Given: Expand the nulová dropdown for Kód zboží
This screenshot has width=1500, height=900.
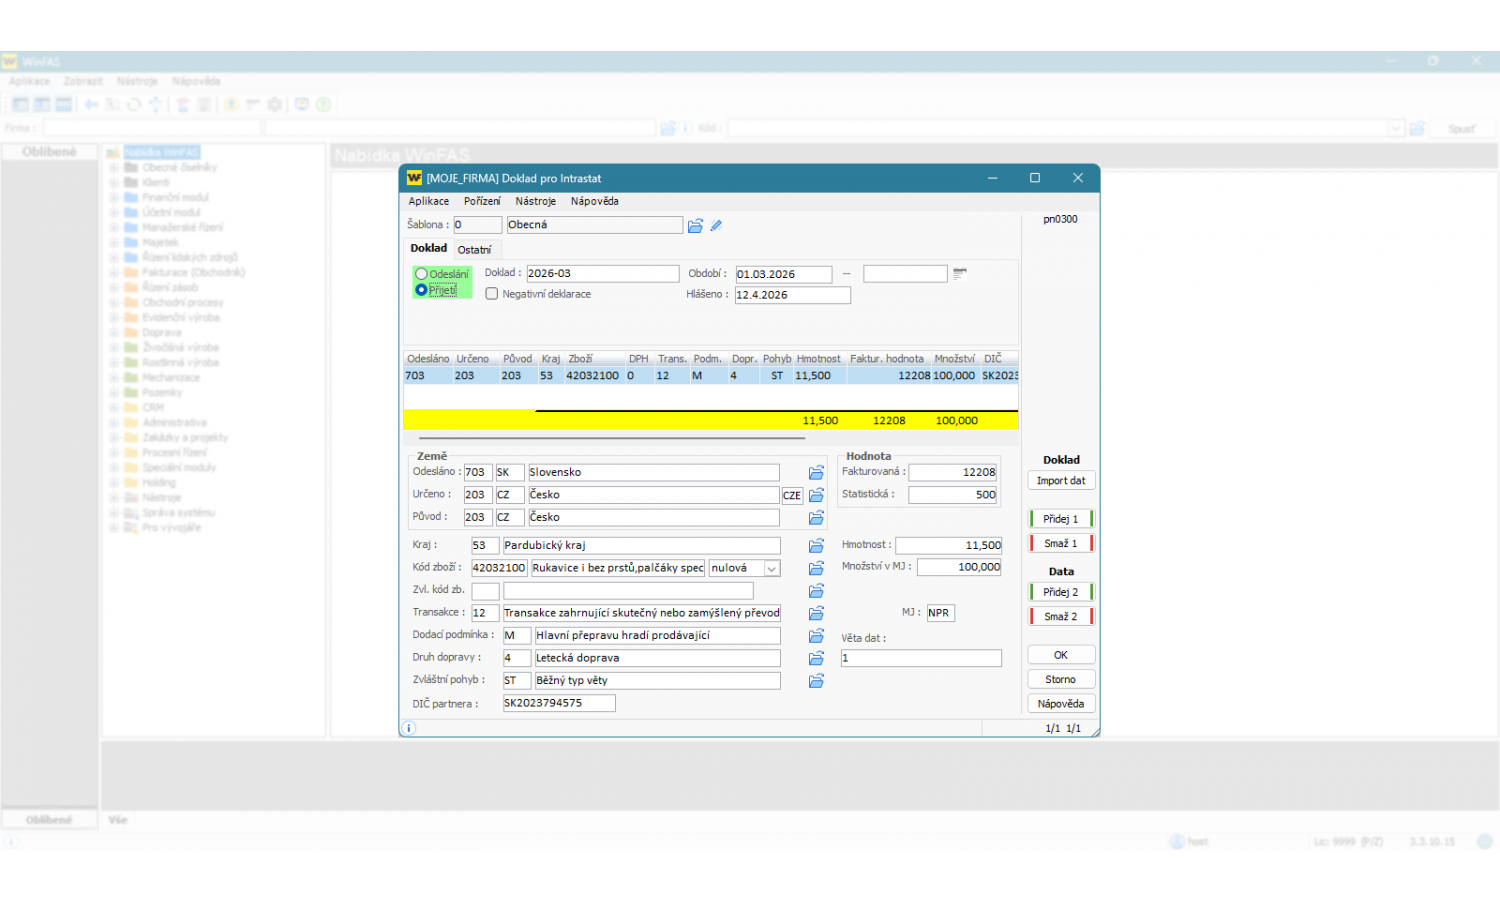Looking at the screenshot, I should pos(772,569).
